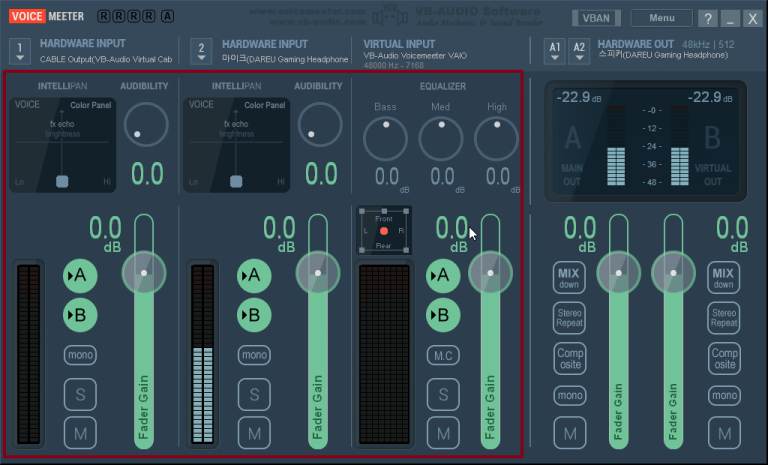This screenshot has height=465, width=768.
Task: Click the VB-Audio Voicemeeter VAIO label
Action: 415,55
